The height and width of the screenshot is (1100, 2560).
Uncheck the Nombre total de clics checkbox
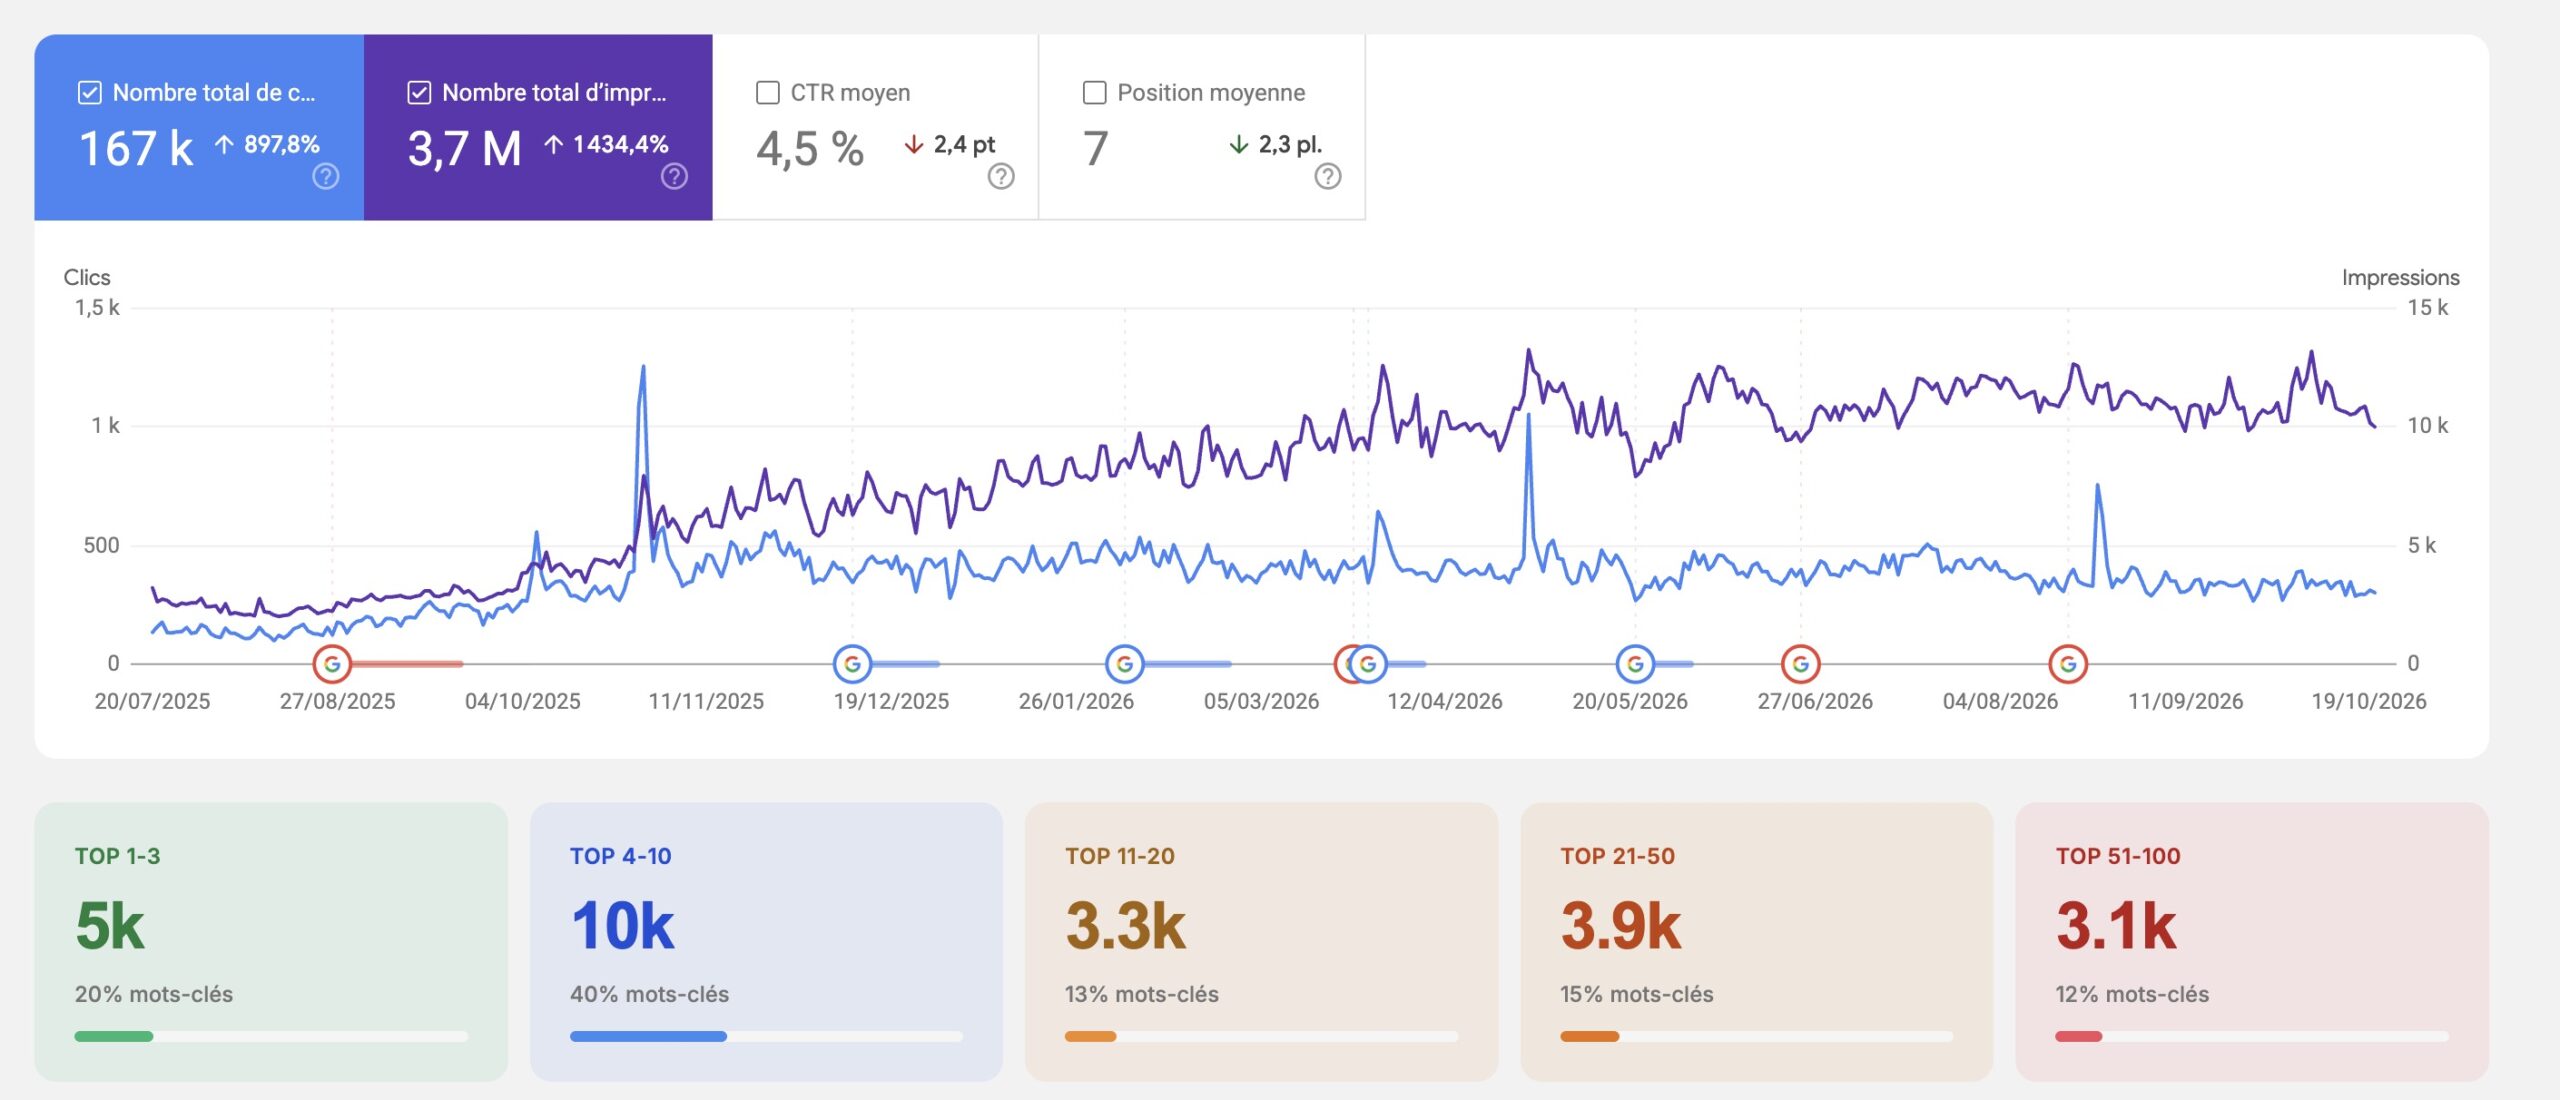[x=90, y=93]
